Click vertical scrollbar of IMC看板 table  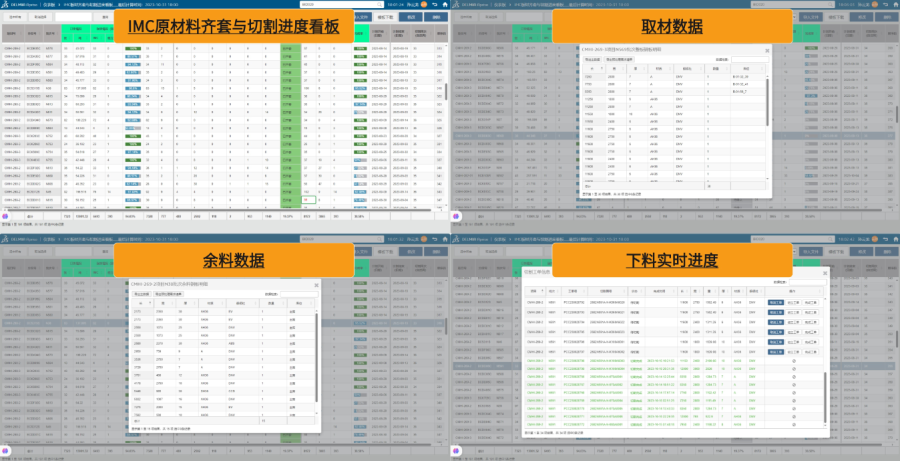coord(446,92)
